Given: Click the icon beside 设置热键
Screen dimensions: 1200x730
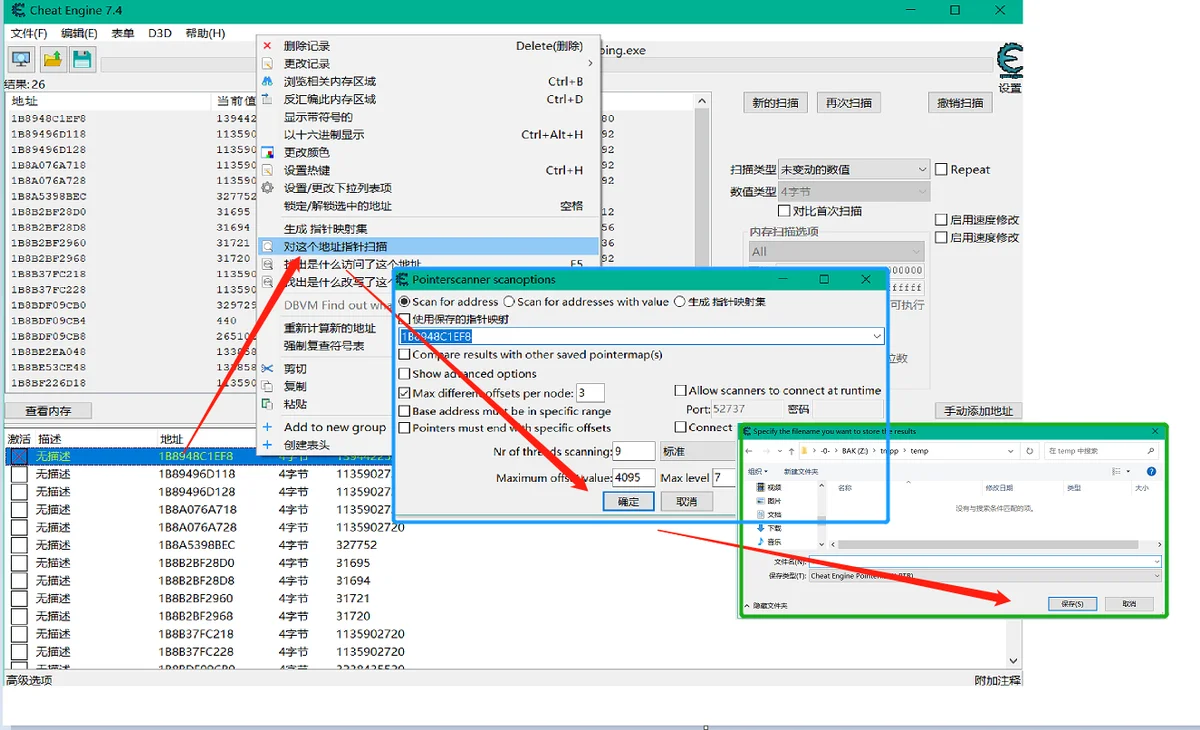Looking at the screenshot, I should click(267, 170).
